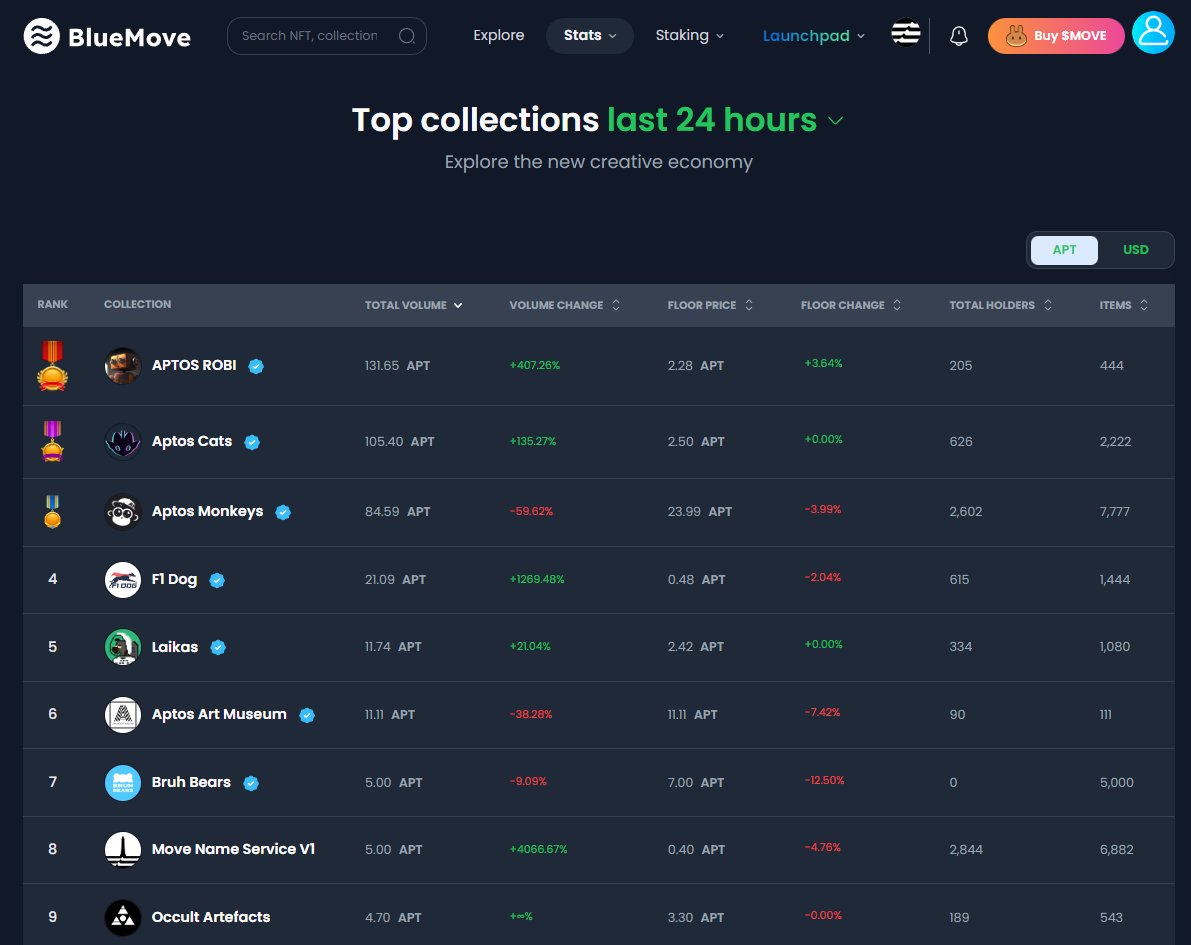Click the silver medal rank 2 icon

point(52,441)
